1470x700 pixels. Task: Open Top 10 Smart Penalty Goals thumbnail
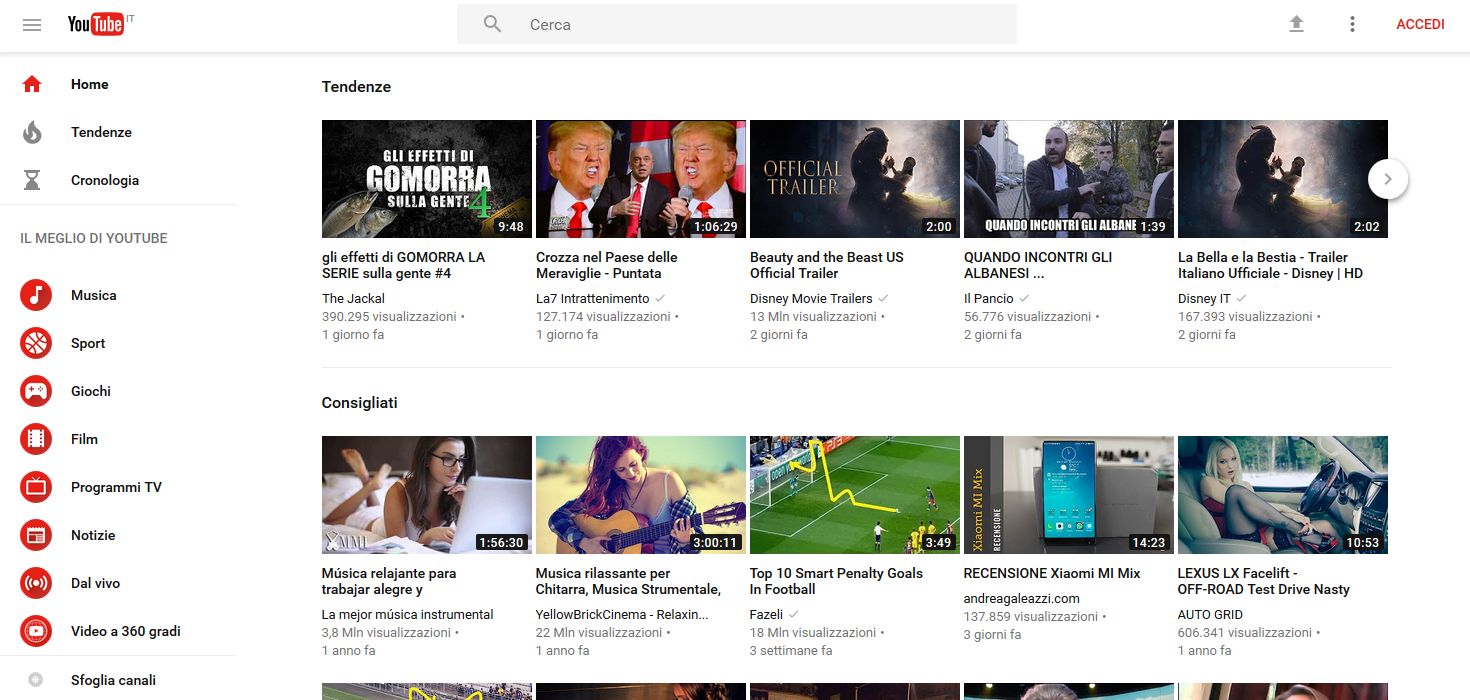[855, 495]
